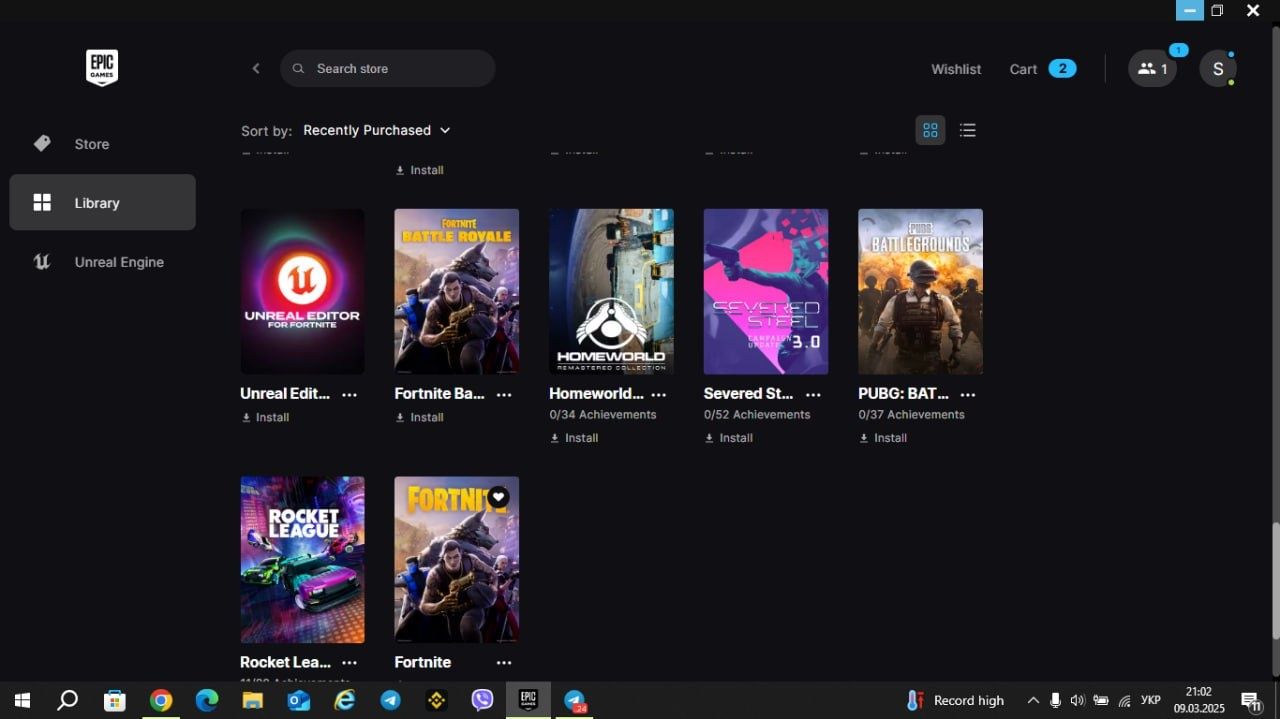Open the Cart

pos(1042,69)
